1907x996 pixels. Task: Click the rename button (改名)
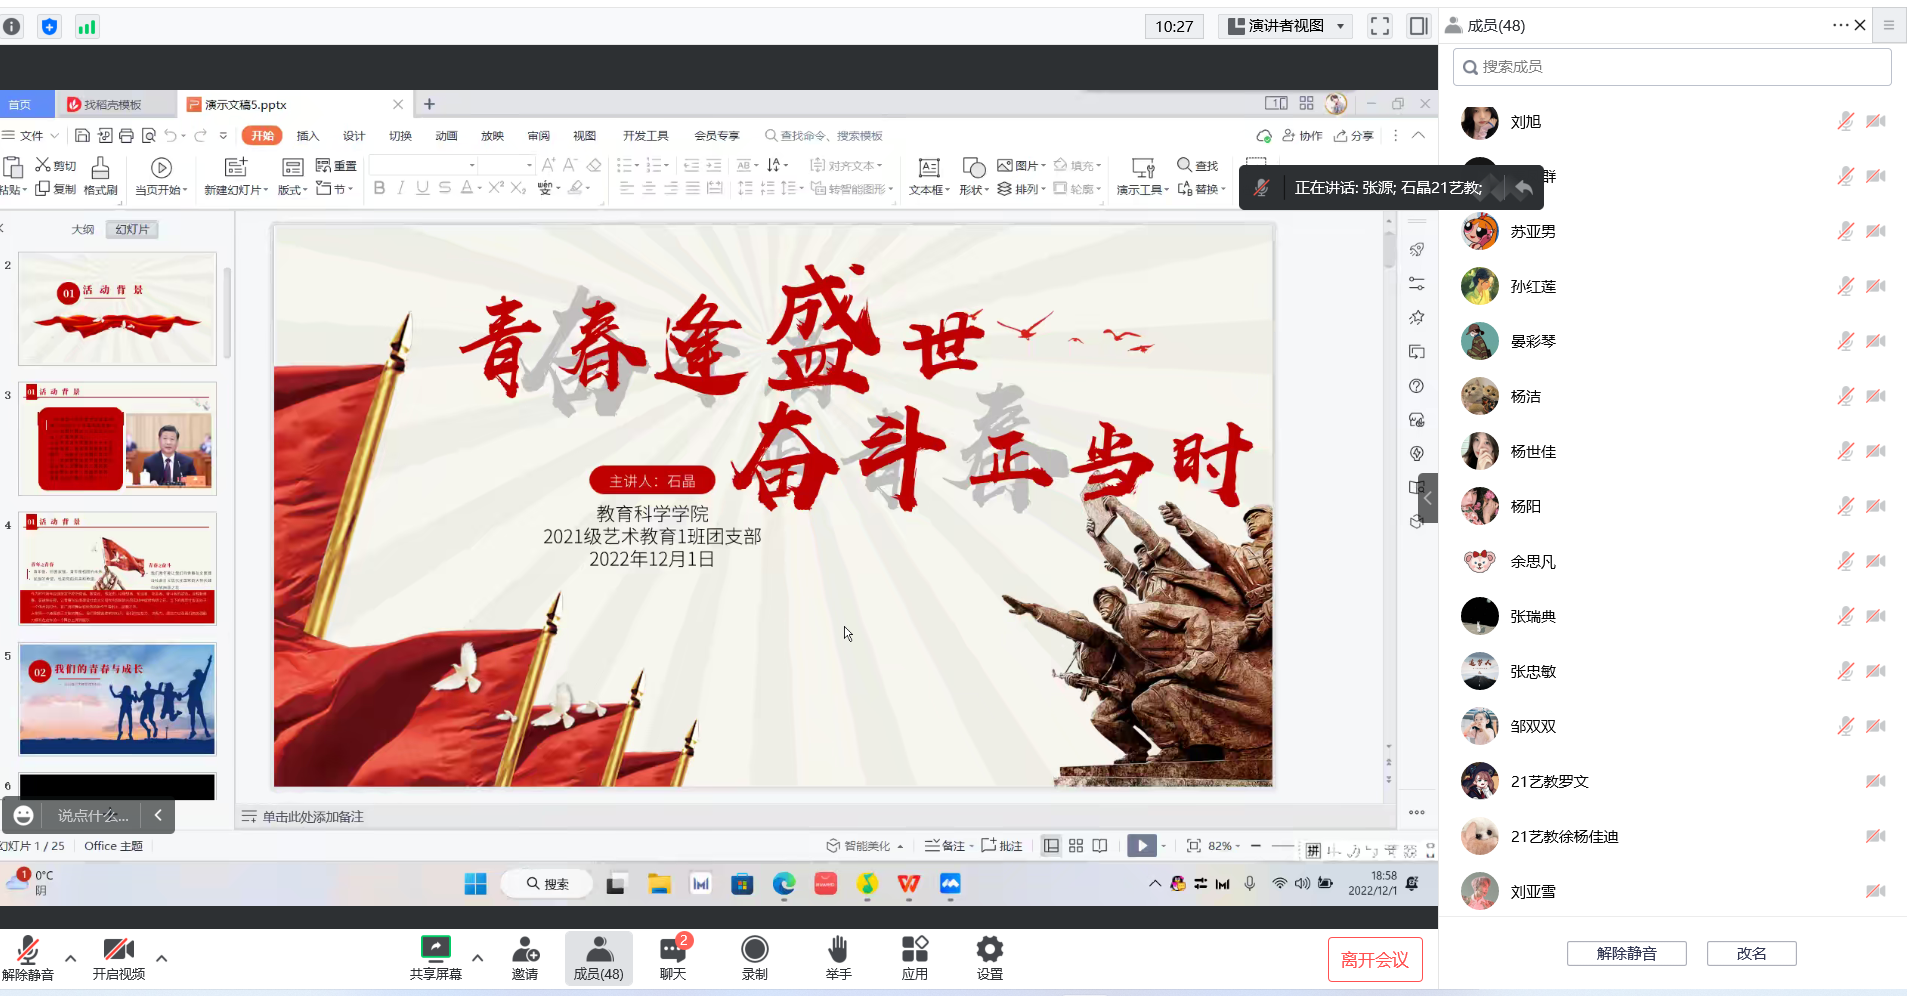(1751, 954)
